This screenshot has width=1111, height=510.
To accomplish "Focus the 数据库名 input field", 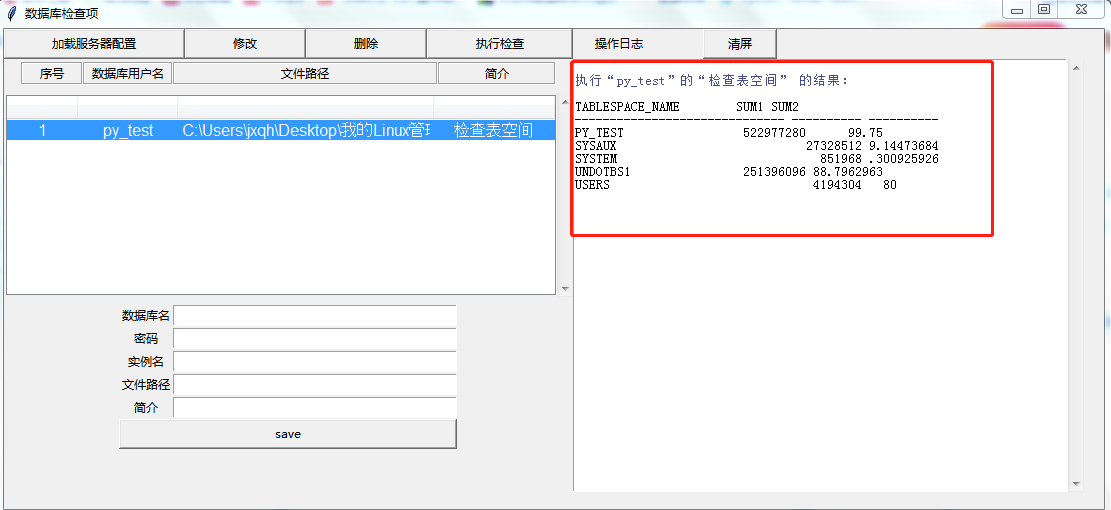I will coord(315,316).
